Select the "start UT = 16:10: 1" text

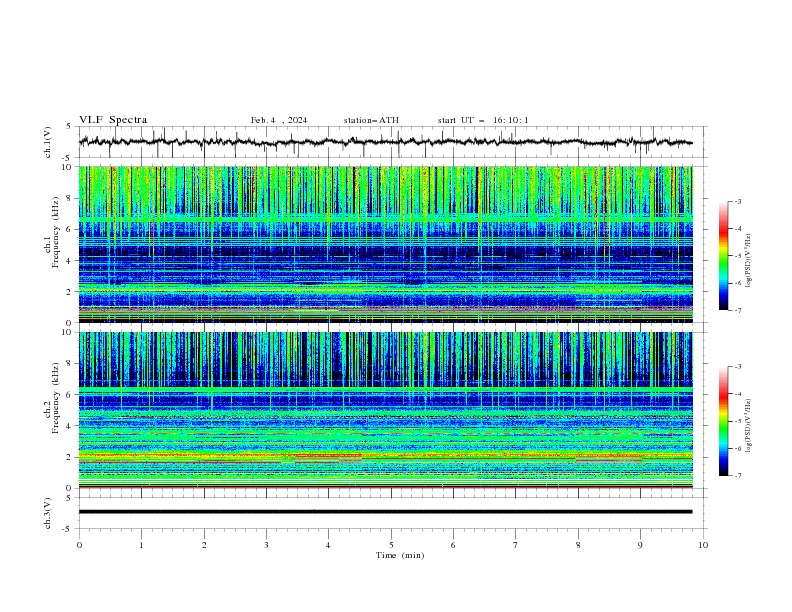point(483,120)
